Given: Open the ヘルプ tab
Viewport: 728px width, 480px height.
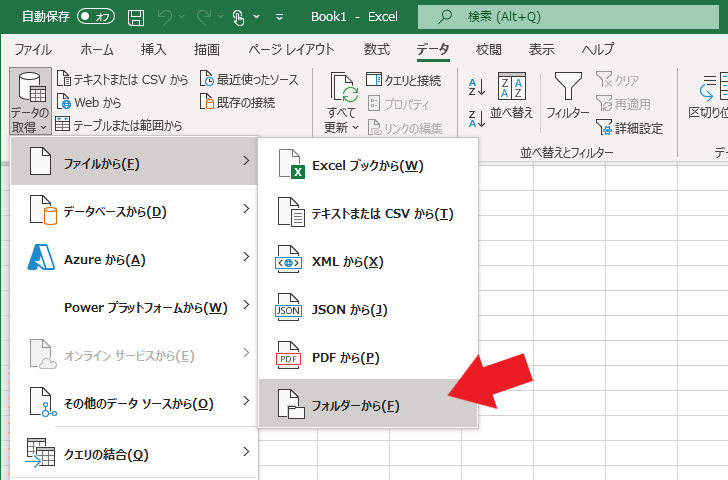Looking at the screenshot, I should tap(598, 49).
